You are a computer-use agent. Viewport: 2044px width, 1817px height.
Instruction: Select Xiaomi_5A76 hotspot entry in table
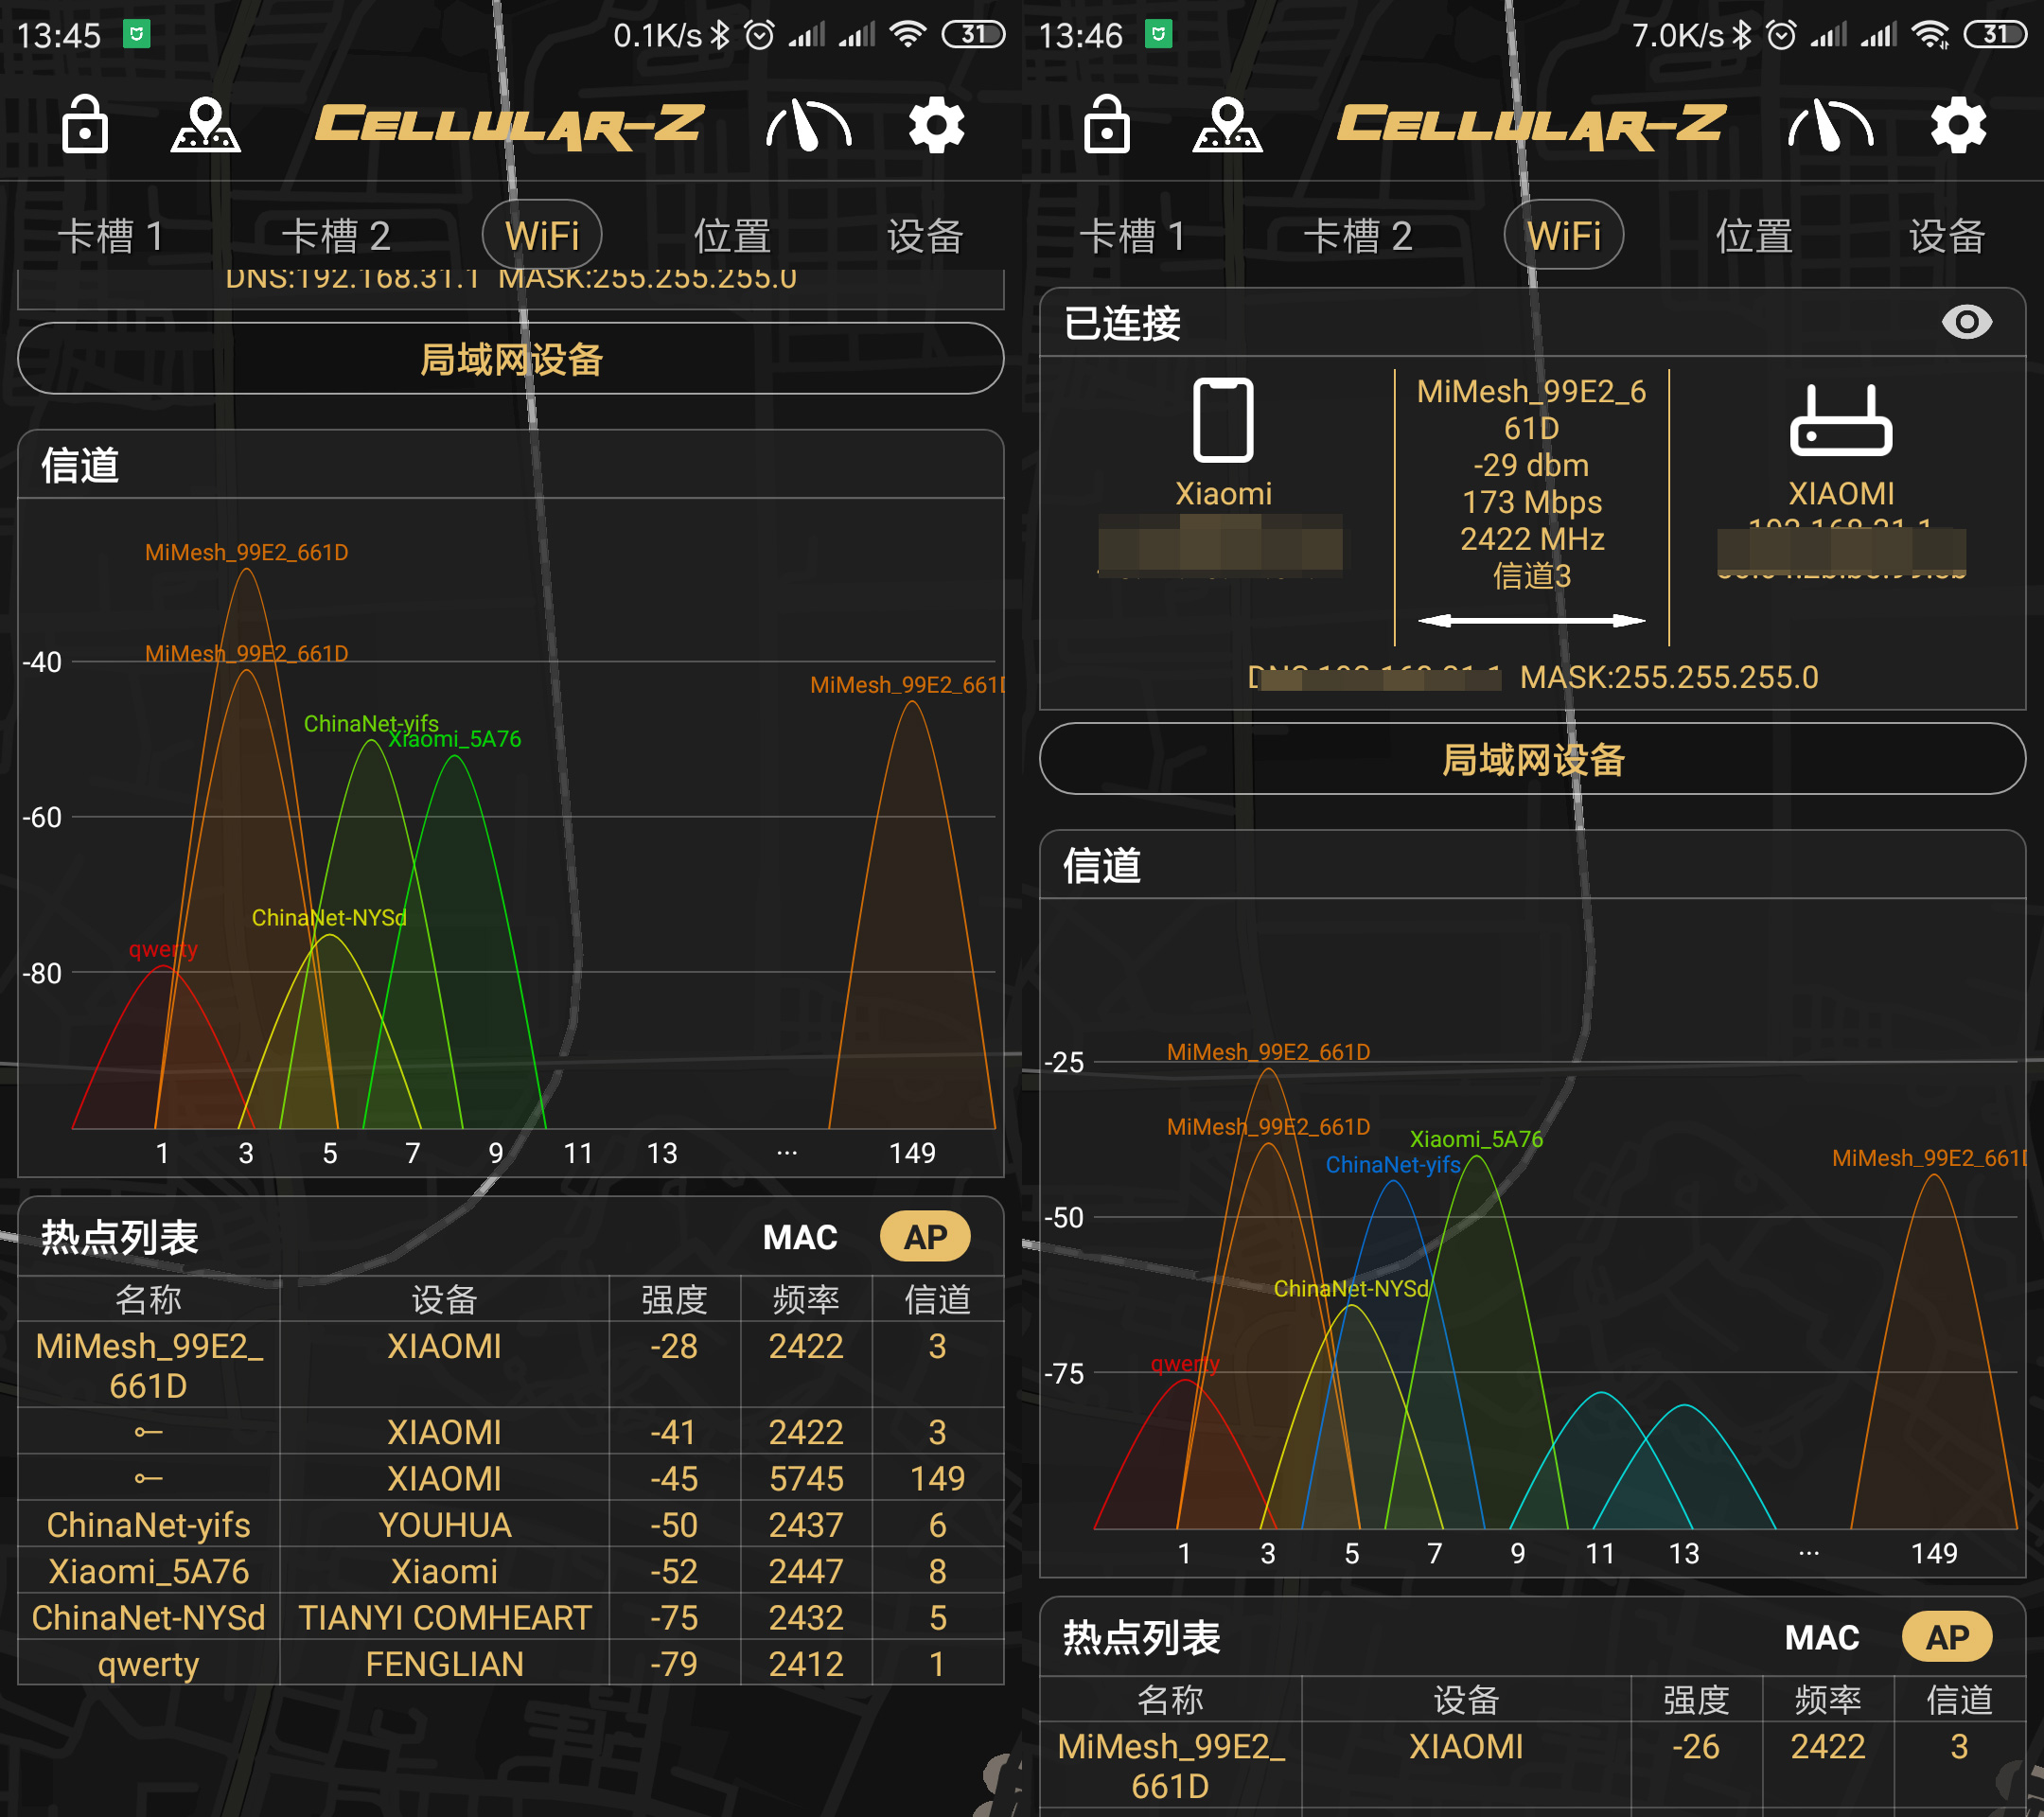click(148, 1571)
